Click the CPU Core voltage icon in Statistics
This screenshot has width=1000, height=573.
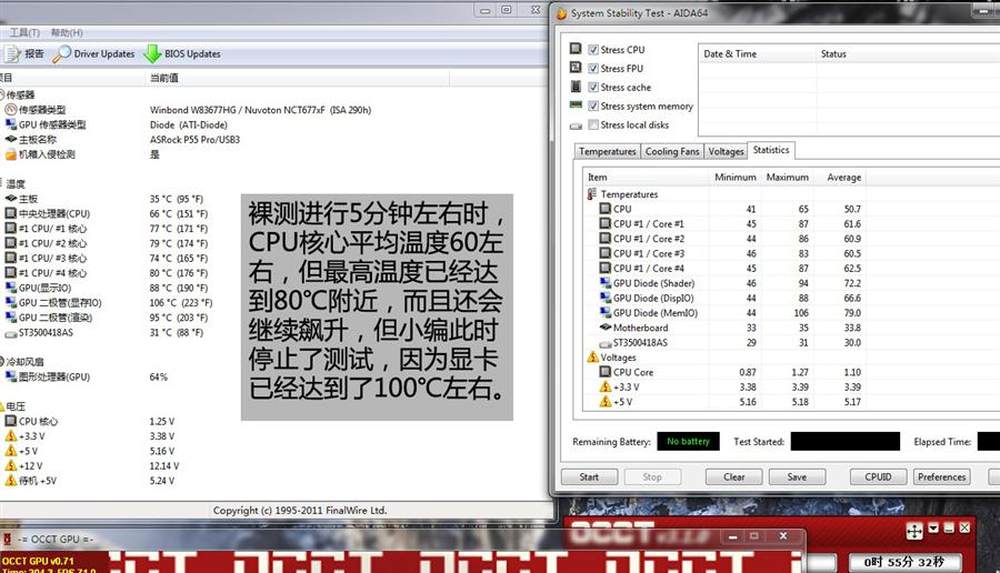point(605,371)
